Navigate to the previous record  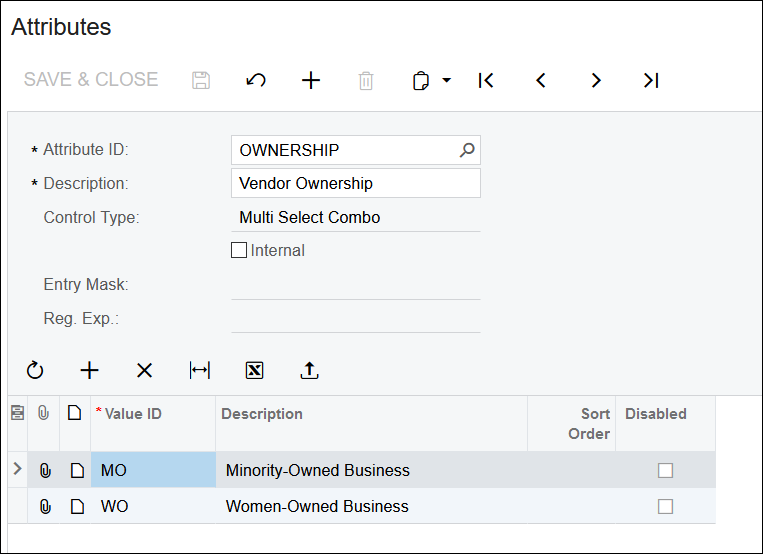[x=541, y=80]
